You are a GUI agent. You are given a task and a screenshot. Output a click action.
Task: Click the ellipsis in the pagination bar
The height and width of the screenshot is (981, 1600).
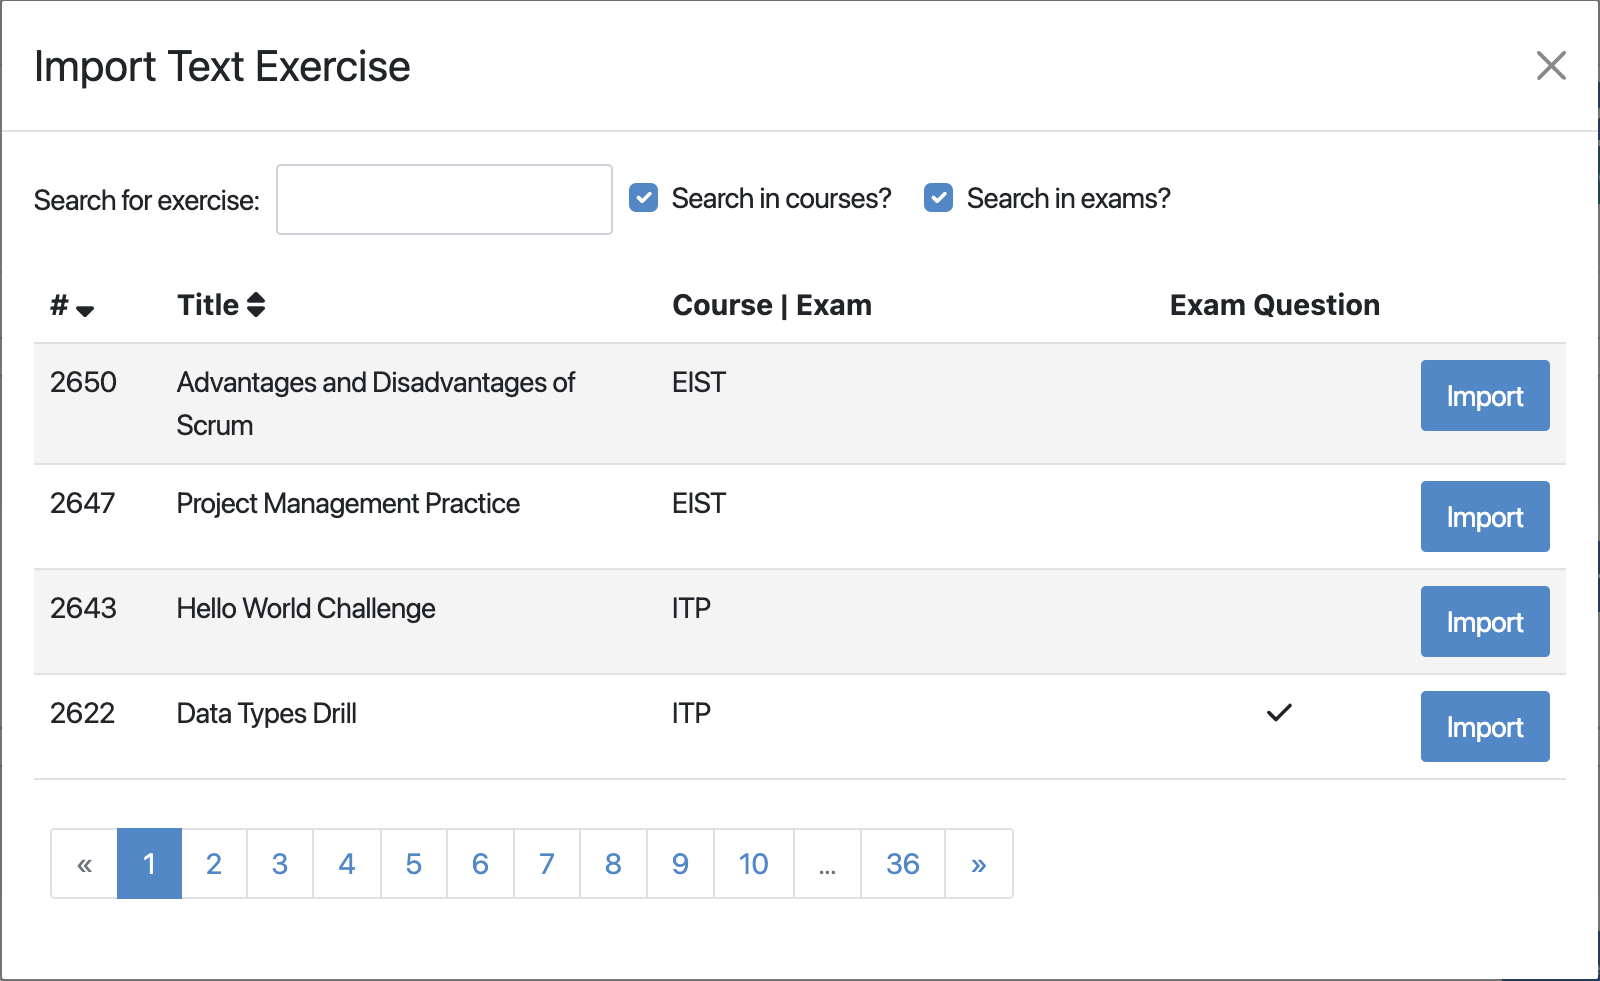click(827, 863)
